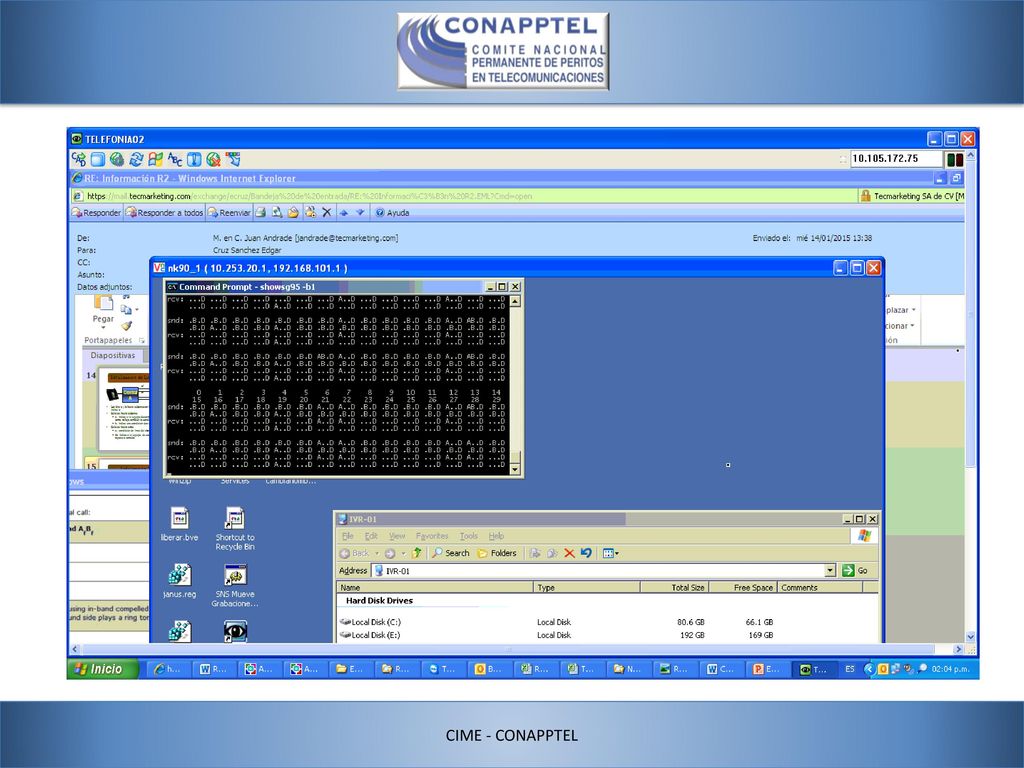Sort by Name column in IVR-01

click(435, 588)
